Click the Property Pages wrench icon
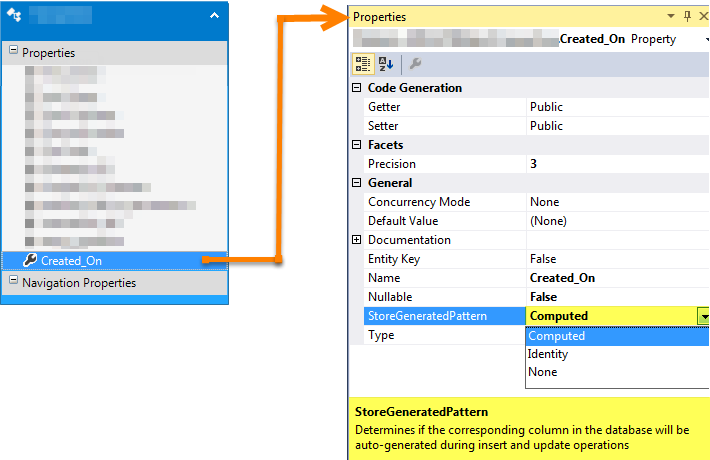This screenshot has height=460, width=710. coord(415,64)
